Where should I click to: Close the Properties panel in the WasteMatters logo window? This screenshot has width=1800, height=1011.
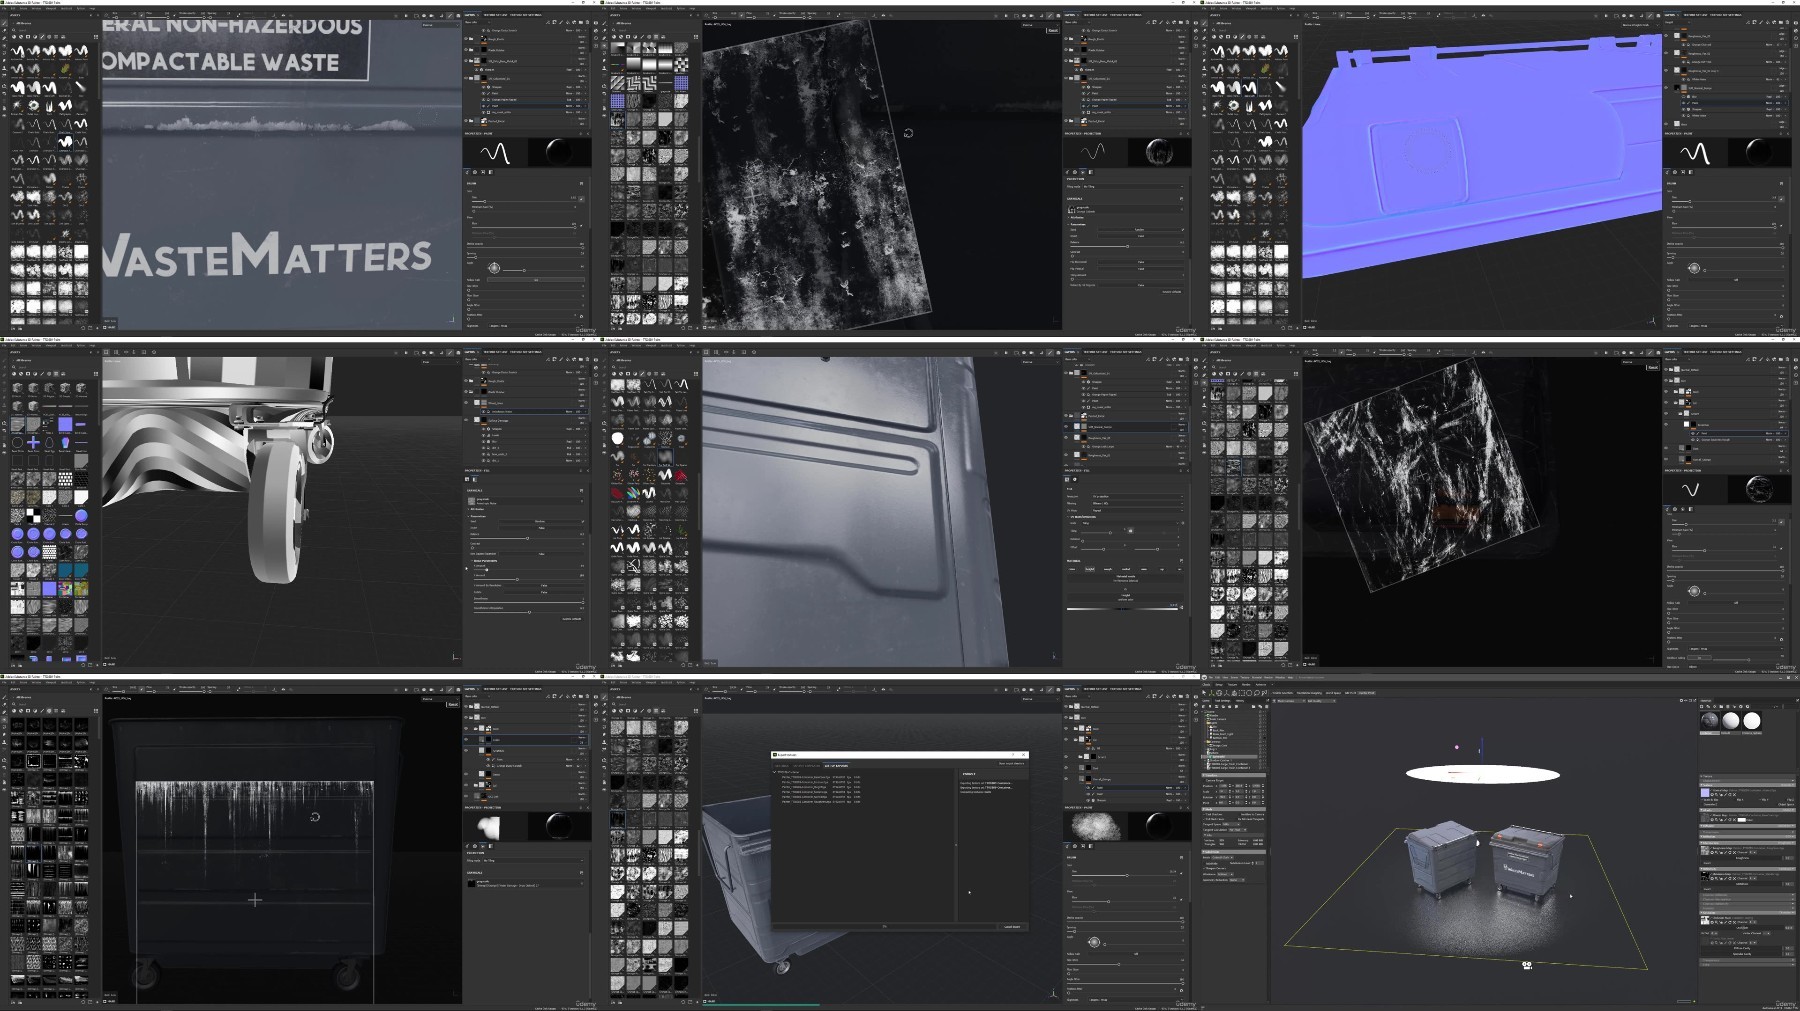pyautogui.click(x=588, y=133)
